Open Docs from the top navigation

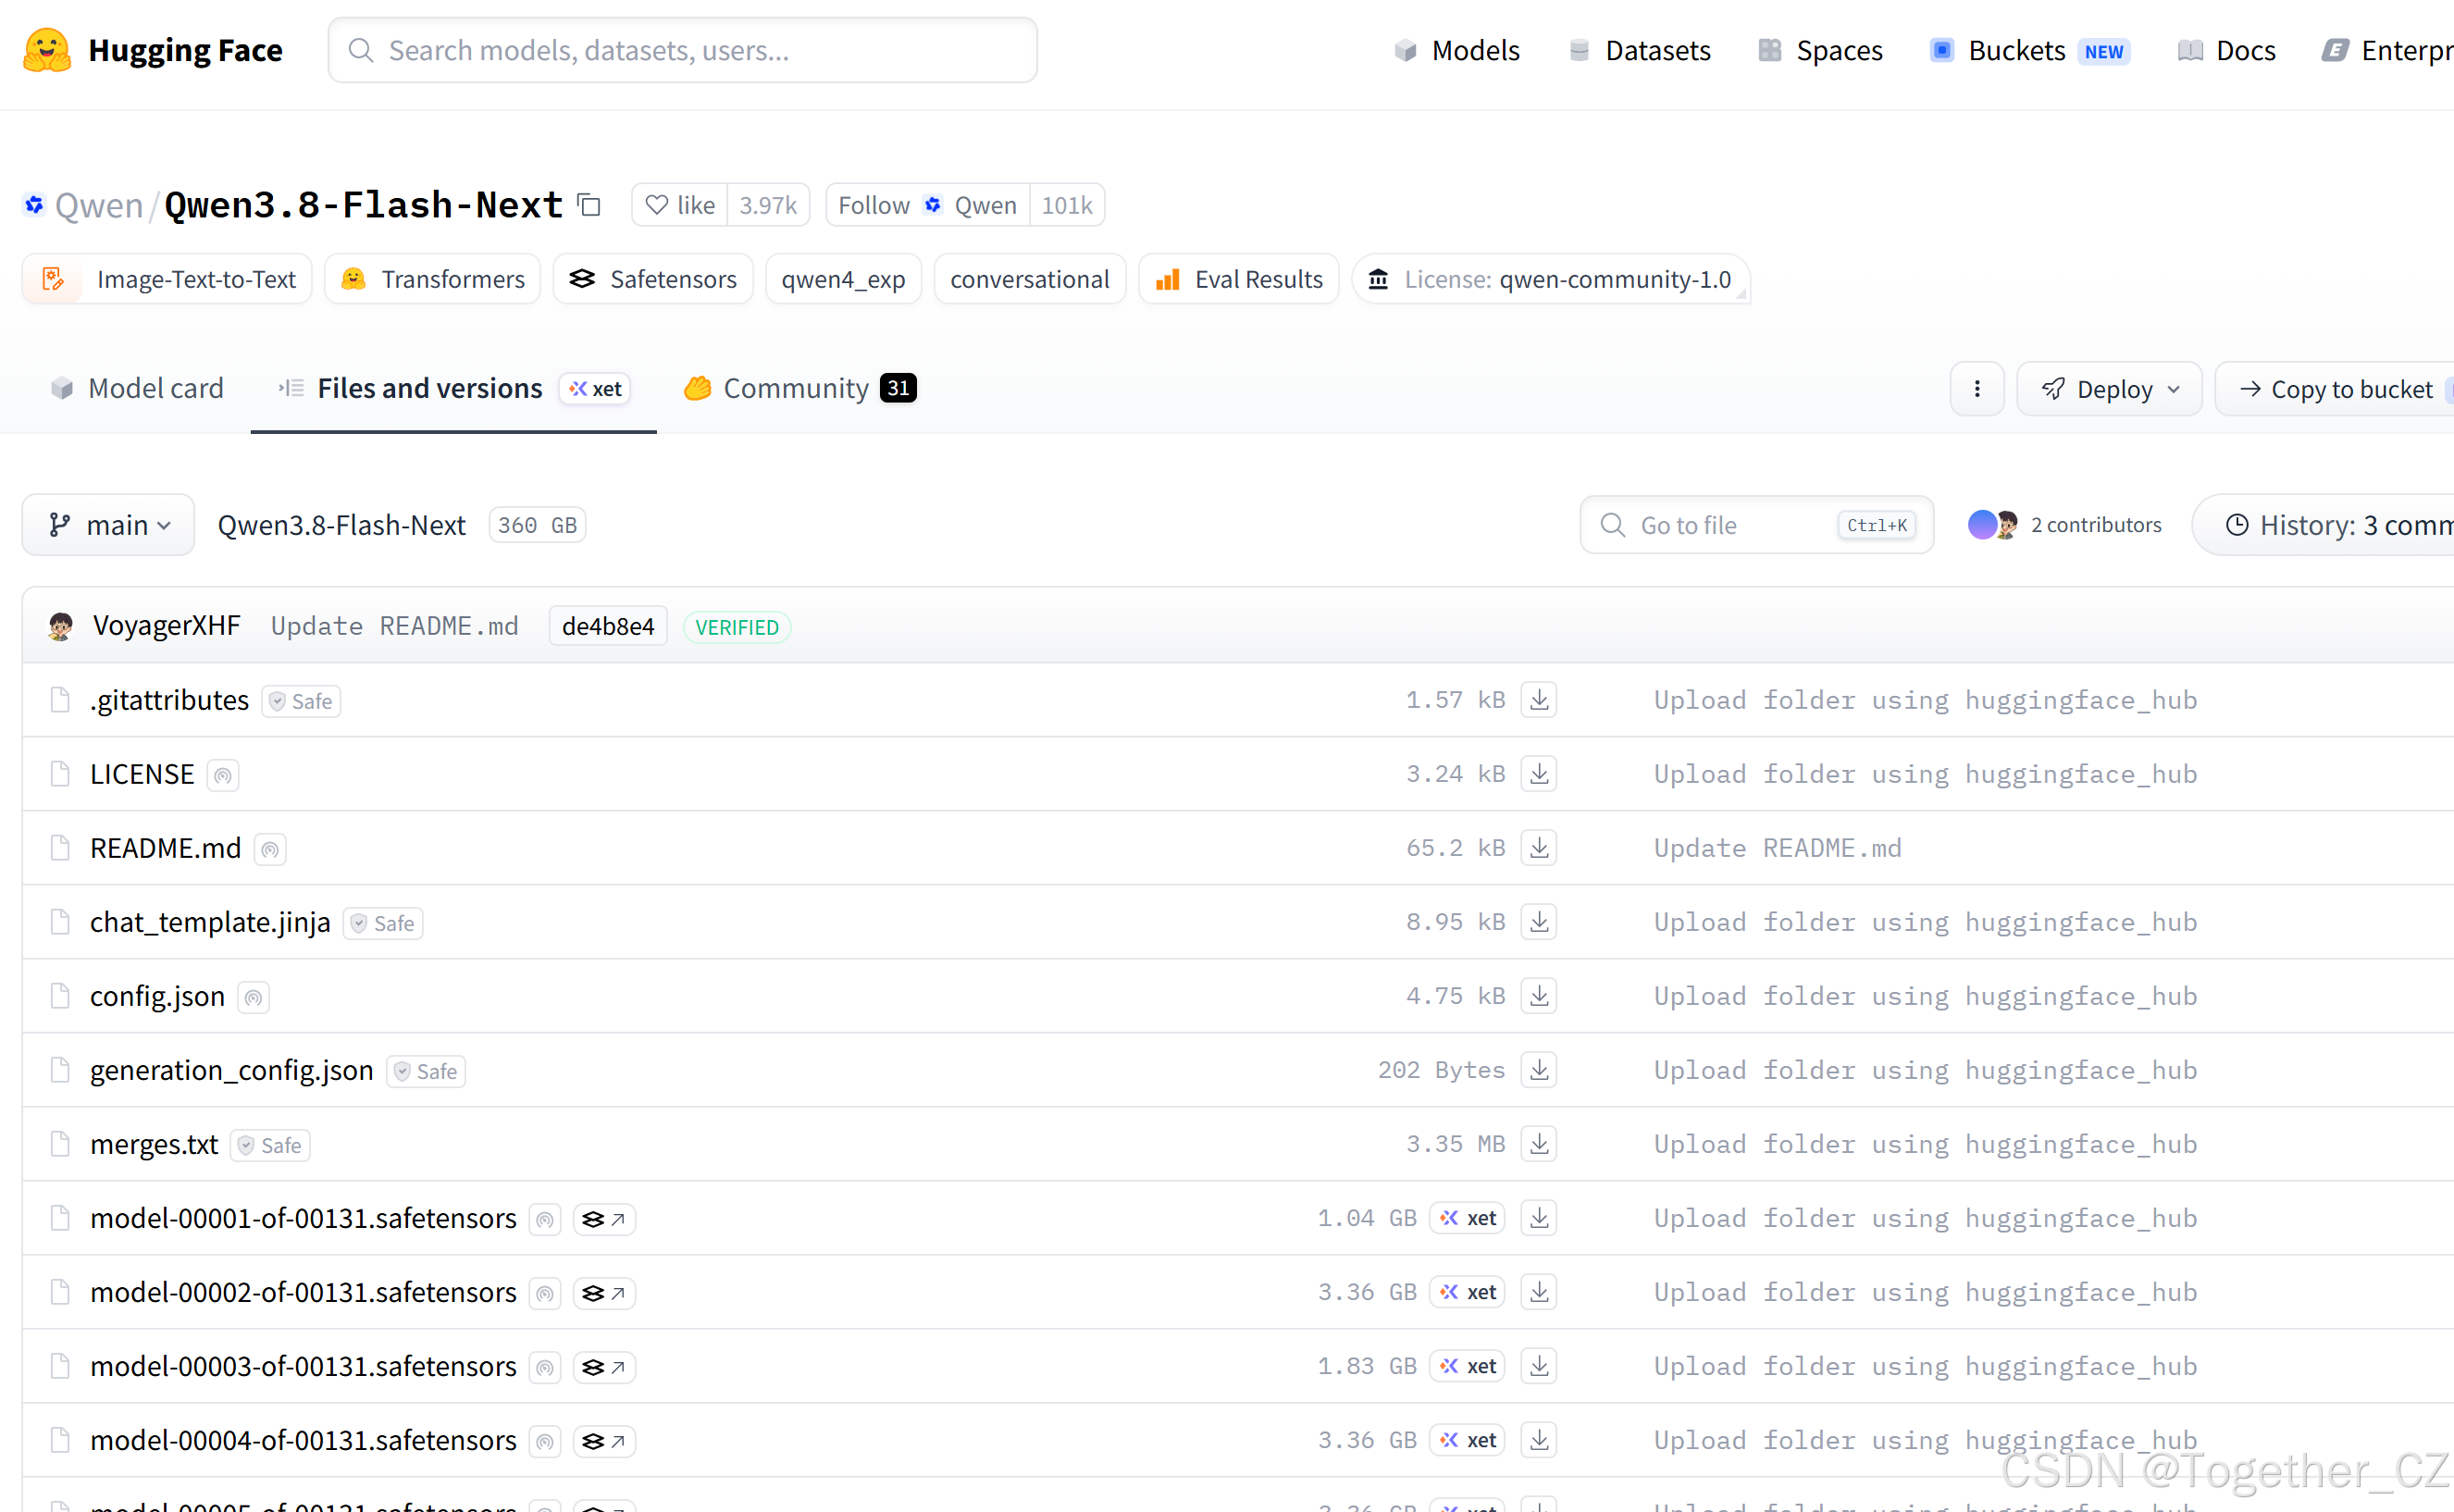tap(2226, 50)
